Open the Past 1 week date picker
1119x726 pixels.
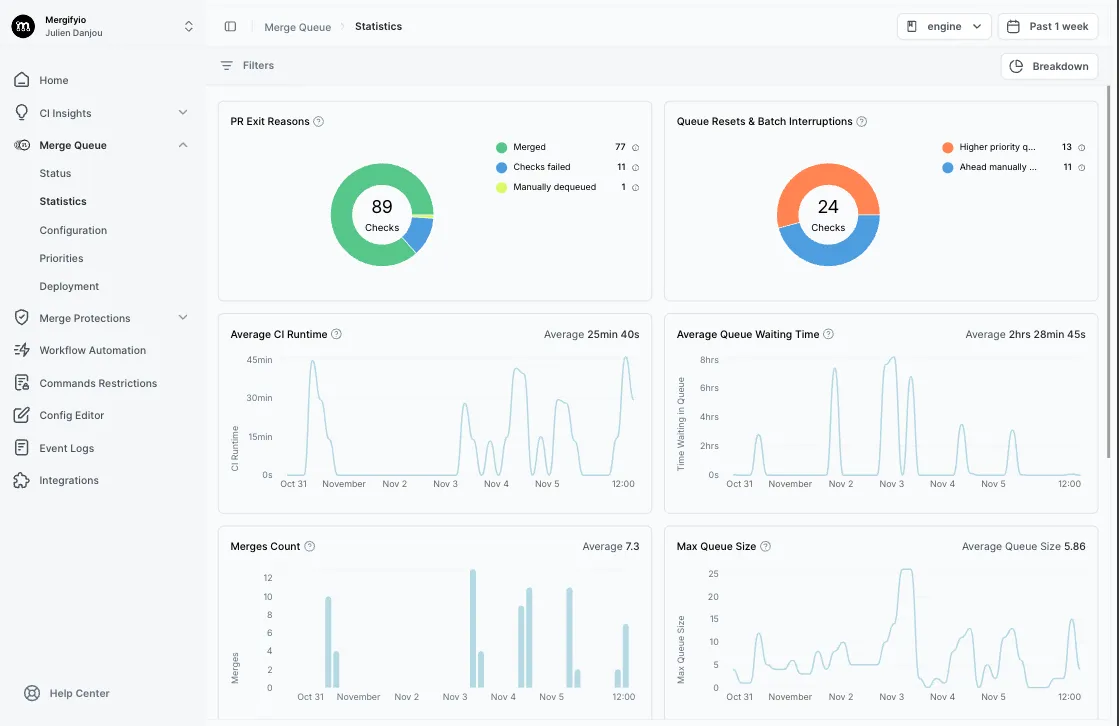point(1048,27)
